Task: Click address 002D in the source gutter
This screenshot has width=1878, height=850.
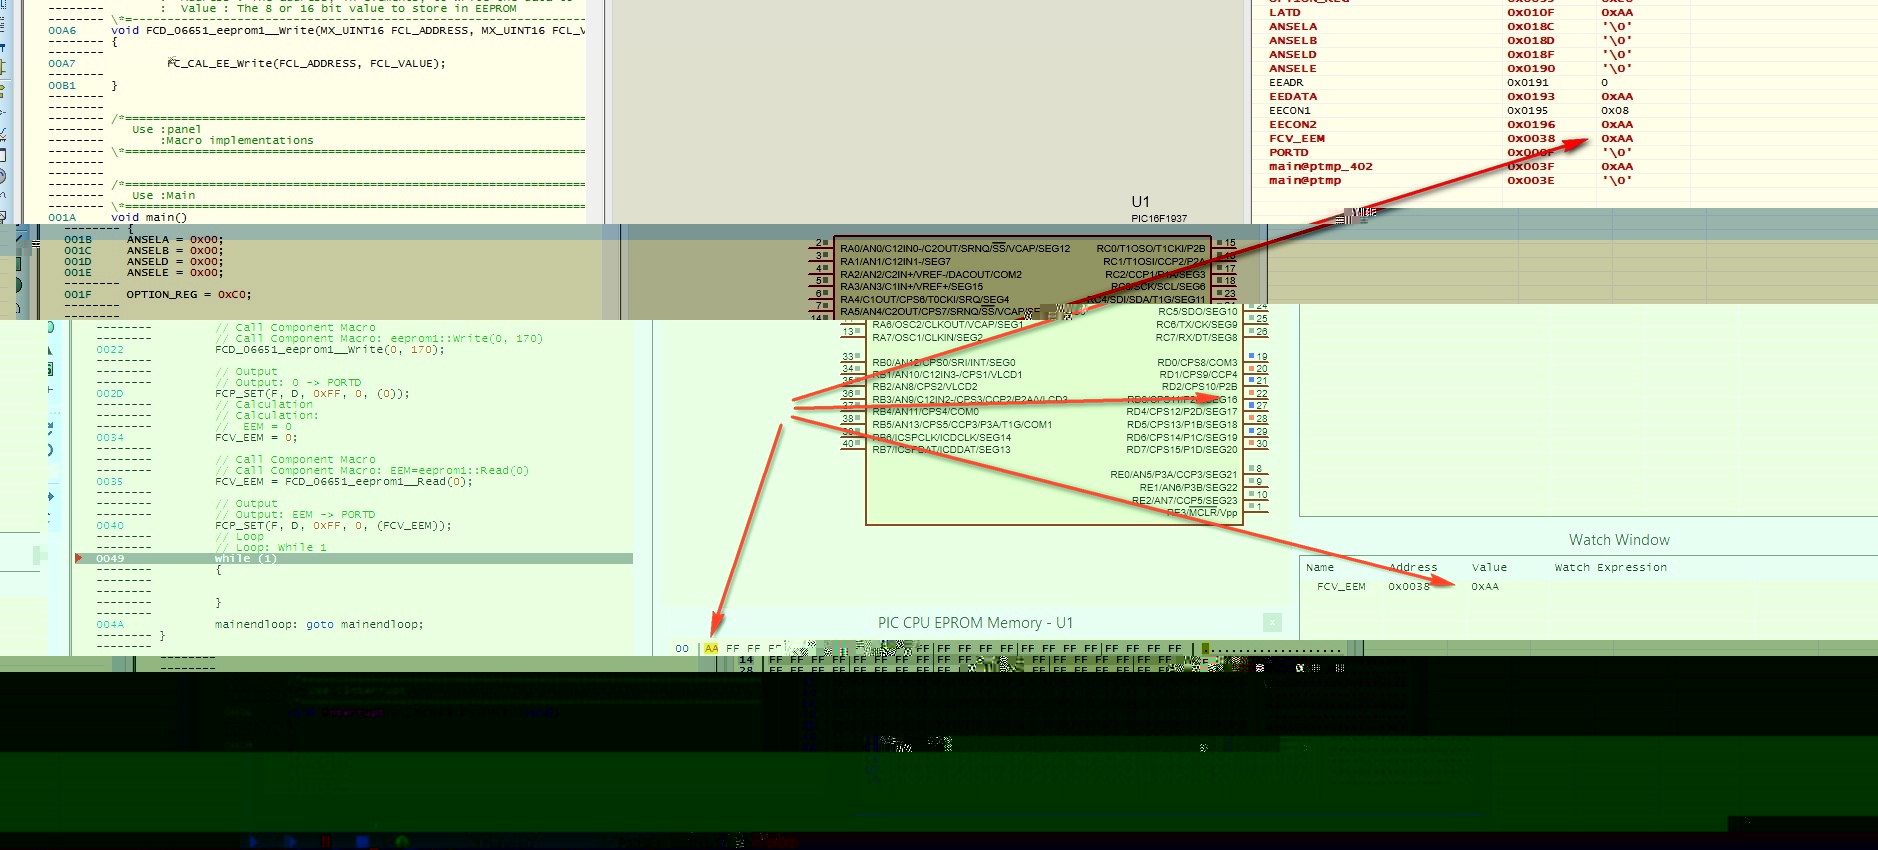Action: 110,393
